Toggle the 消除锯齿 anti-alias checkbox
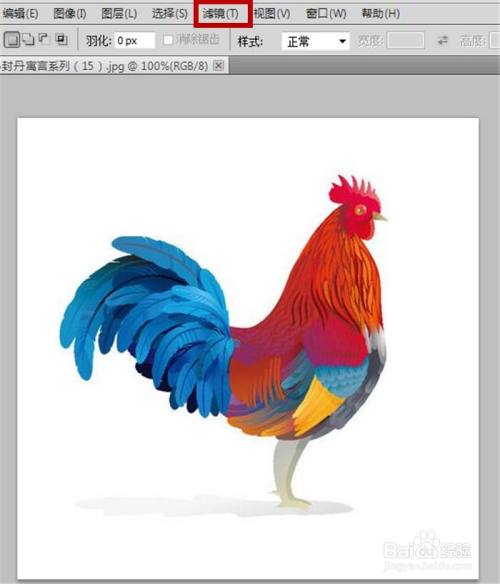The width and height of the screenshot is (500, 584). [168, 40]
